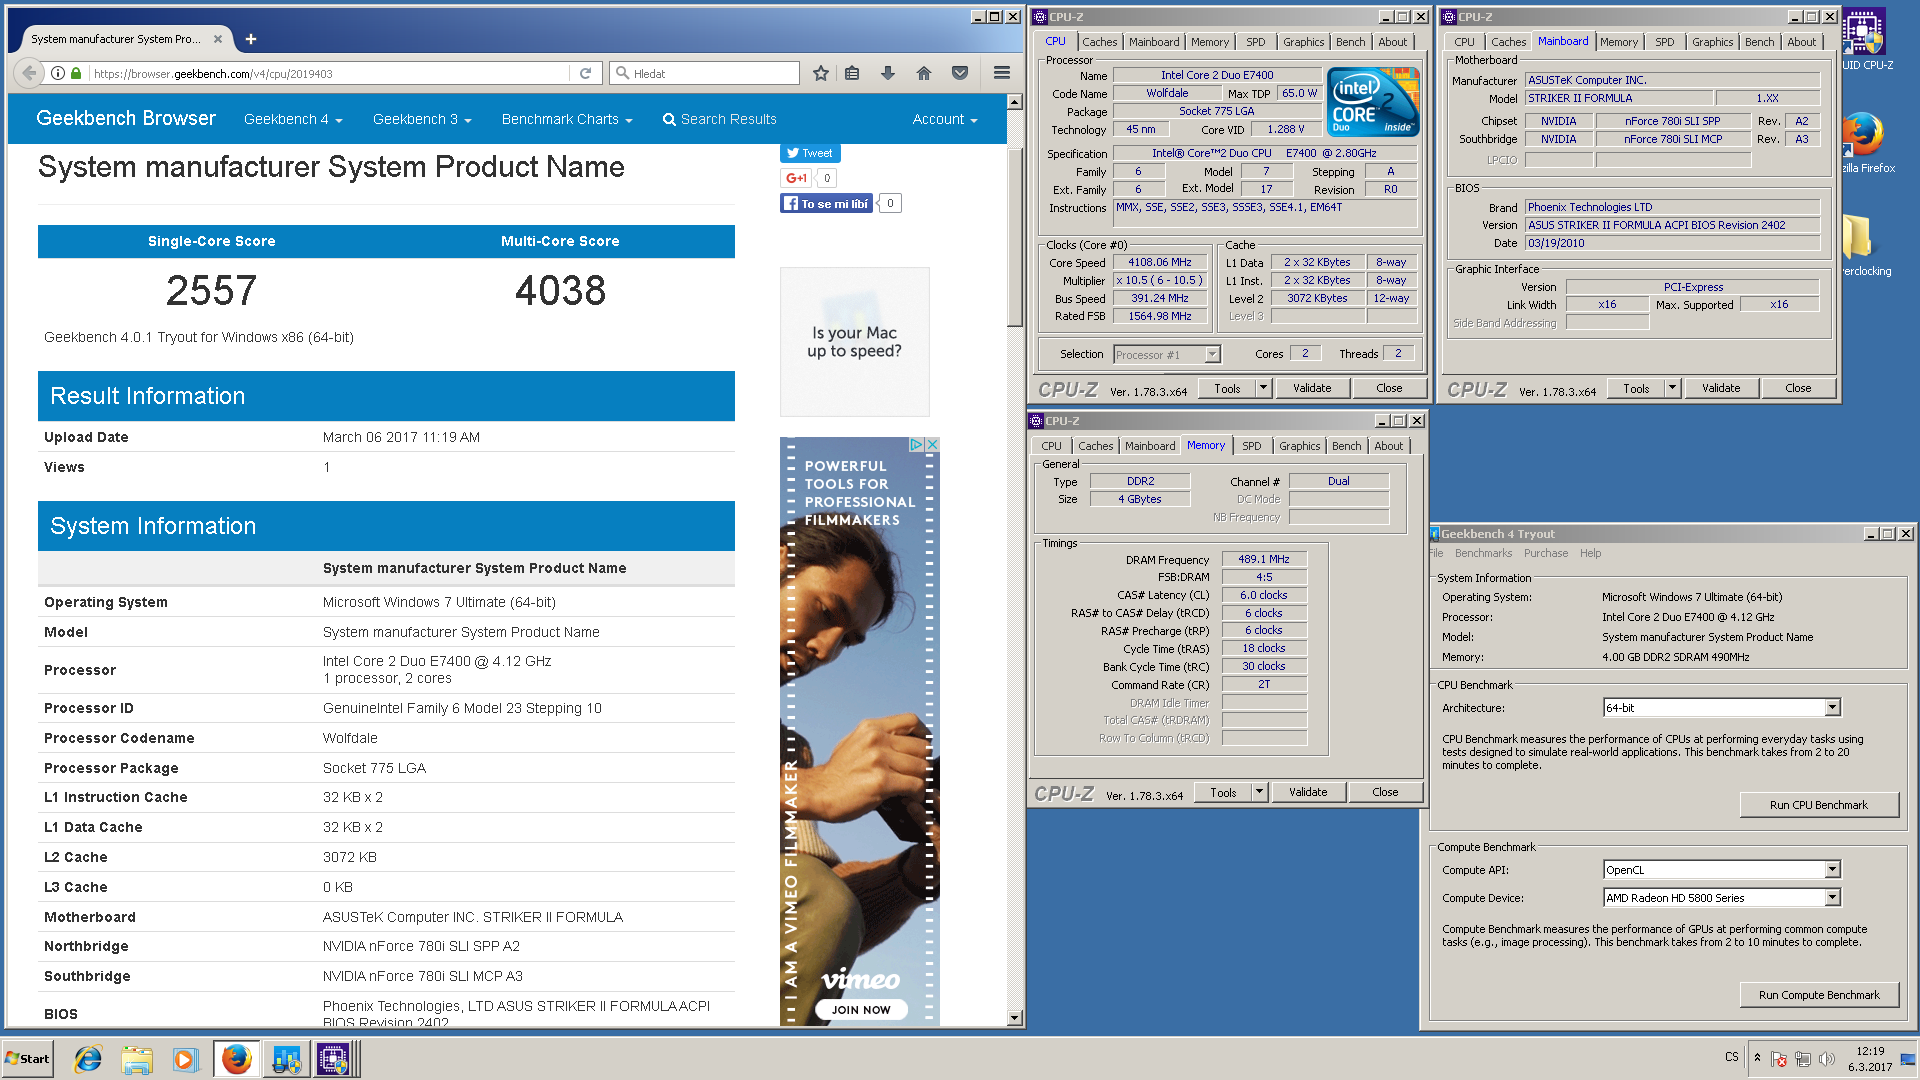
Task: Close the Vimeo advertisement with the X icon
Action: tap(932, 444)
